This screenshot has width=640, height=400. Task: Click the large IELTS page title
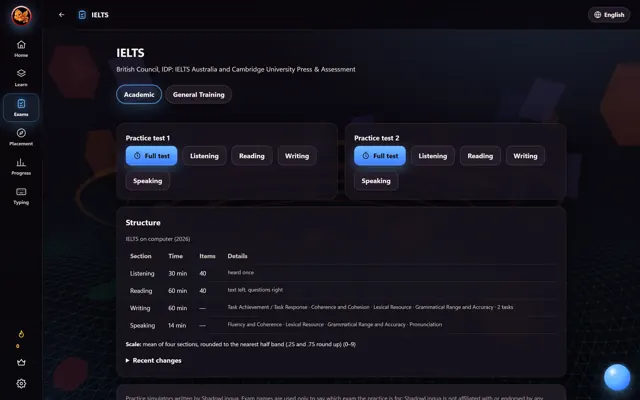pyautogui.click(x=130, y=53)
